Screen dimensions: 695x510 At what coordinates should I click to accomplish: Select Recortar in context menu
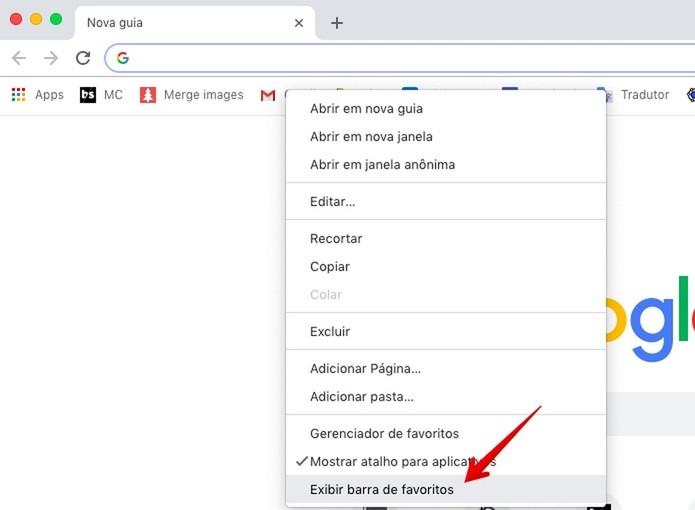click(446, 238)
